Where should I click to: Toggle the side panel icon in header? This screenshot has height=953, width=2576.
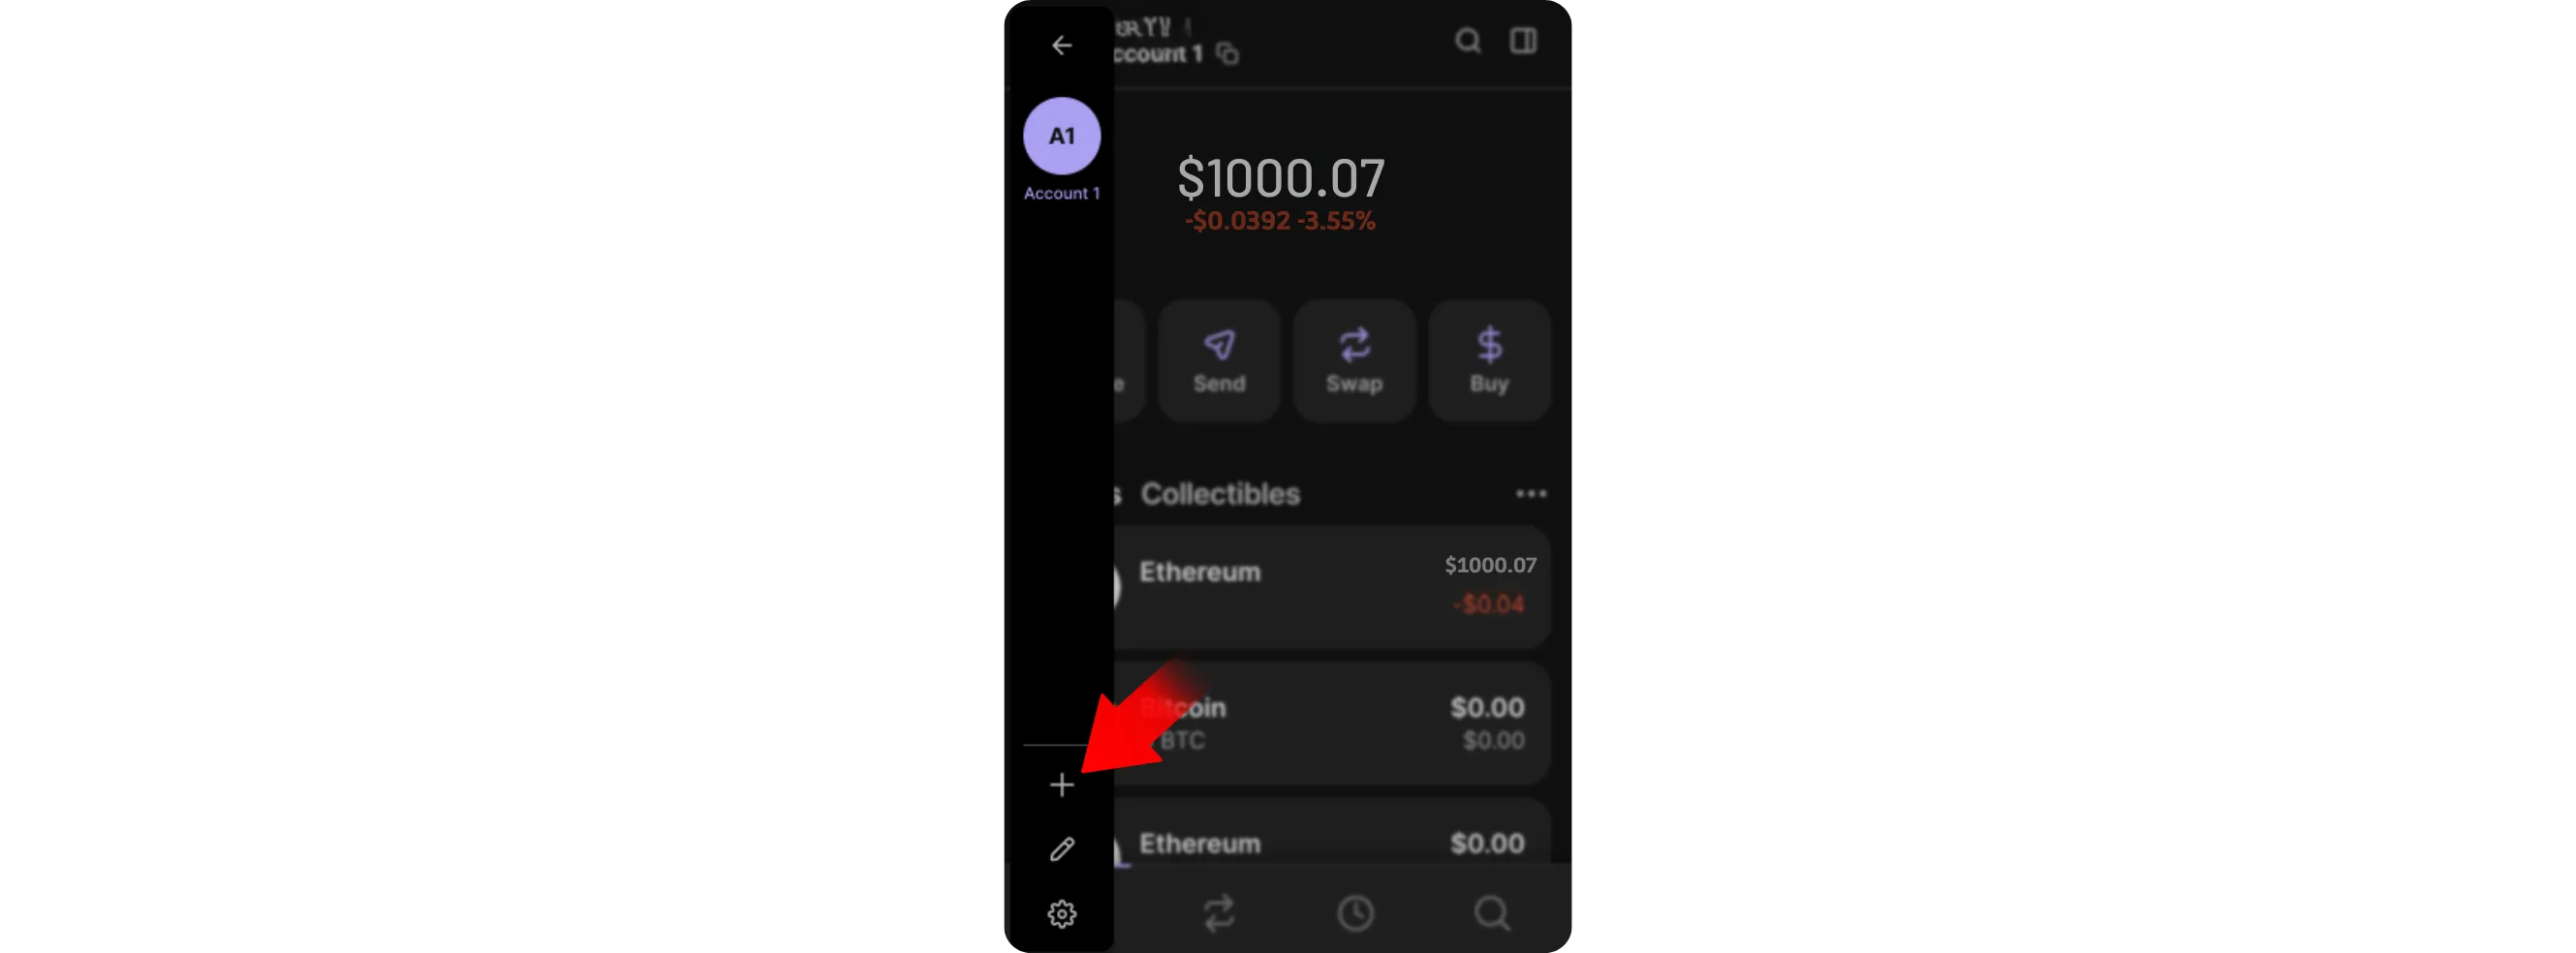(x=1523, y=41)
